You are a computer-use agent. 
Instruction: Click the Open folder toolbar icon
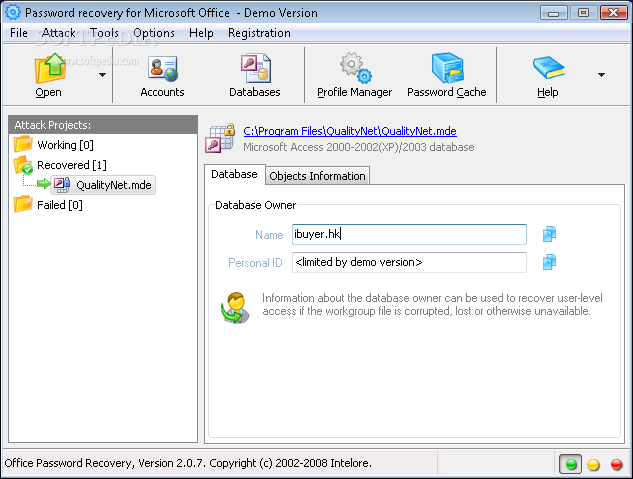(x=49, y=69)
